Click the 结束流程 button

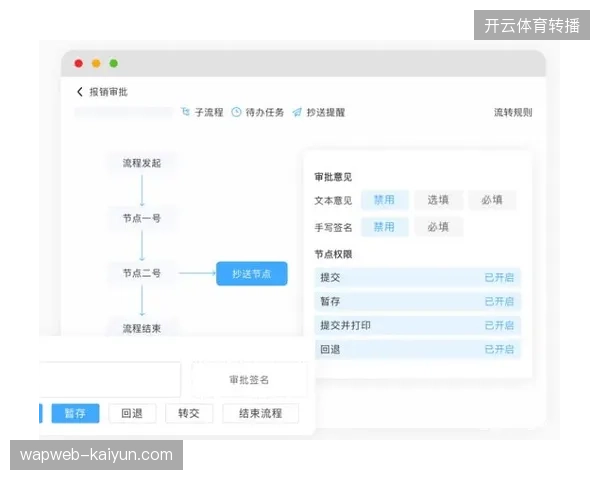[x=260, y=413]
